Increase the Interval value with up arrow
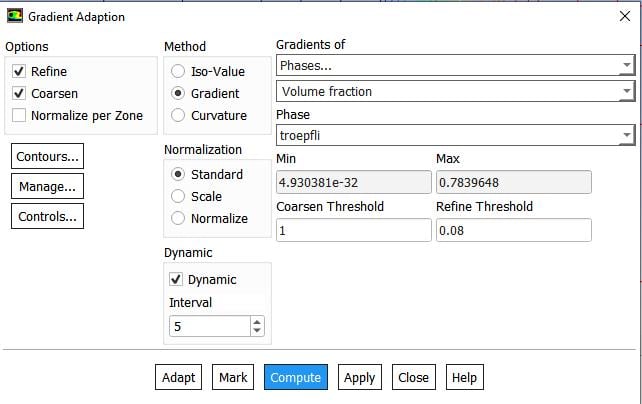 [257, 322]
